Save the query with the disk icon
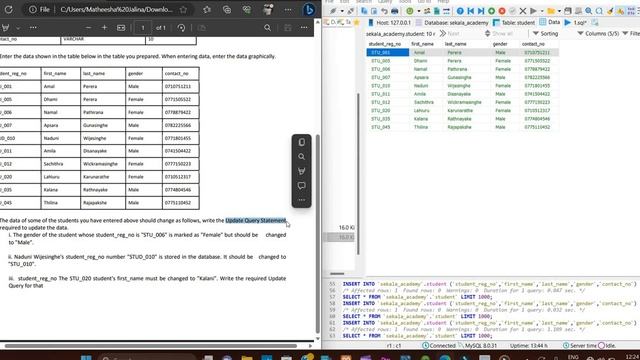Viewport: 640px width, 360px height. click(x=568, y=11)
